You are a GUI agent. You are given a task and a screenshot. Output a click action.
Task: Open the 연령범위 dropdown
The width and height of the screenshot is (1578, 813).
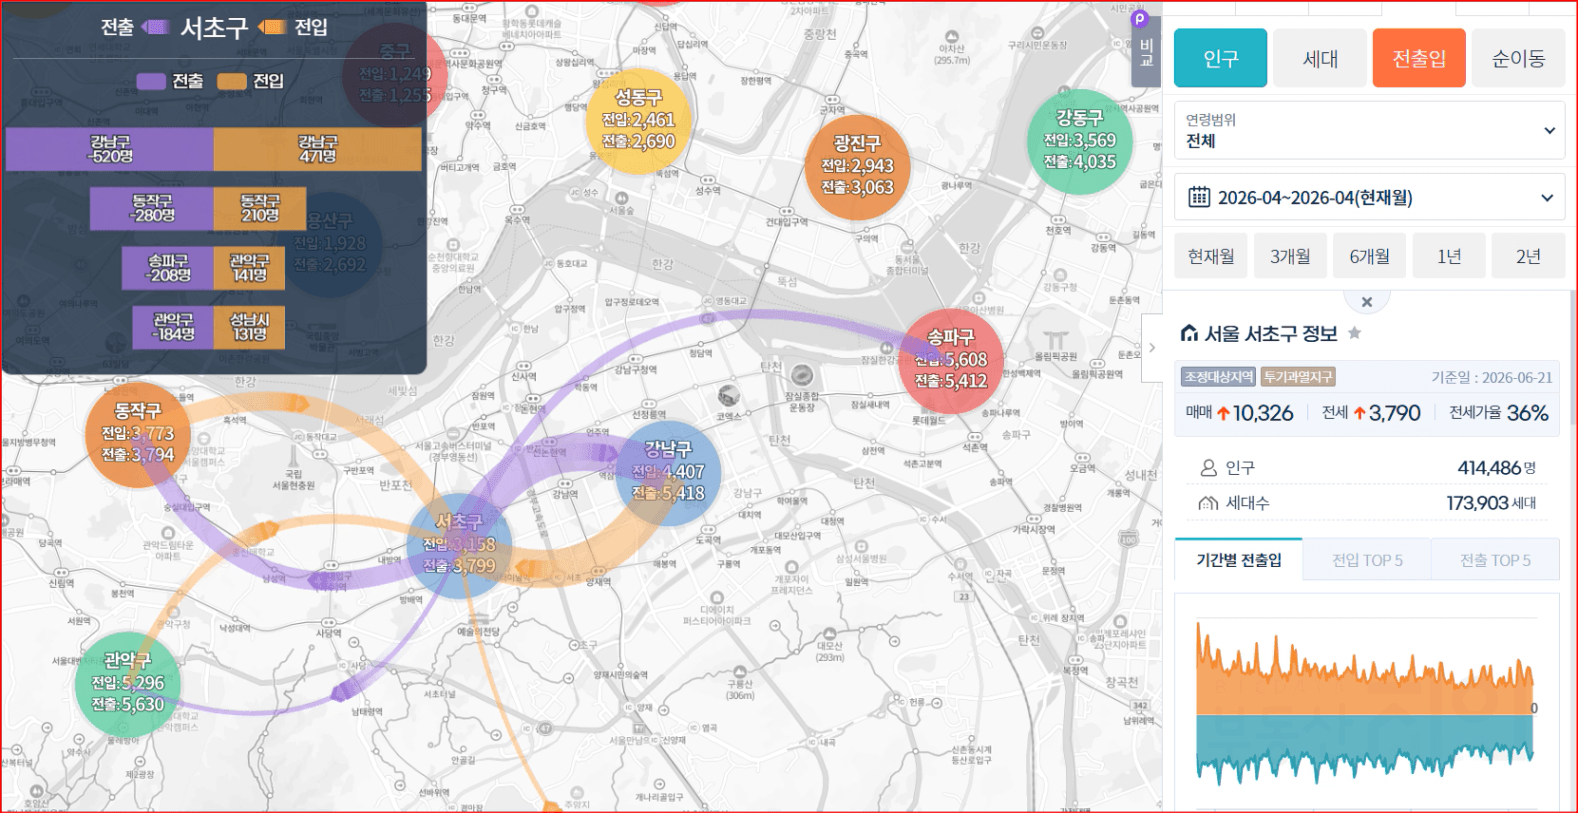click(1369, 131)
